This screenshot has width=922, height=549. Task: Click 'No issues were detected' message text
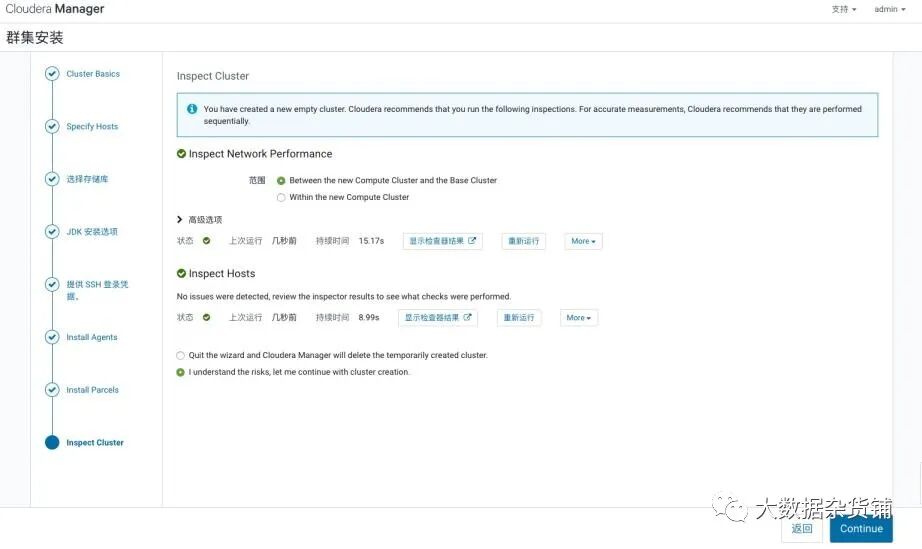344,296
